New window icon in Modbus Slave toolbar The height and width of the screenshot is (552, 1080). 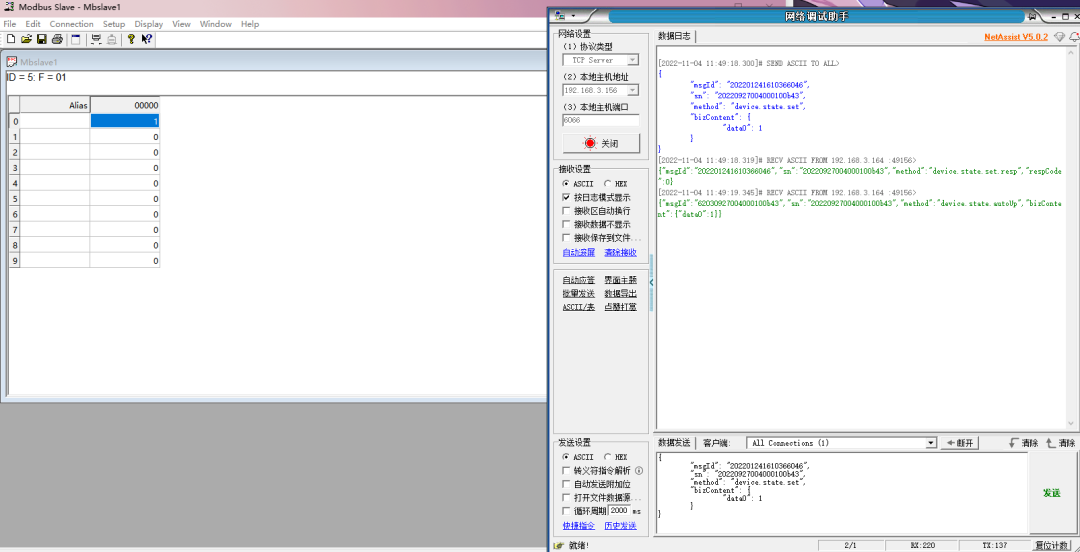pyautogui.click(x=76, y=39)
